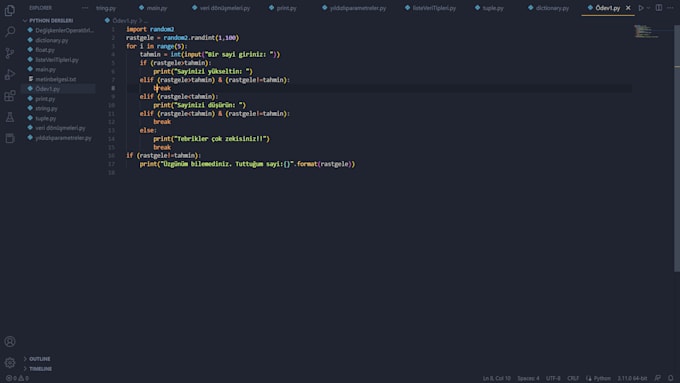This screenshot has height=383, width=680.
Task: Switch to yıldızlıparametreler.py tab
Action: click(x=354, y=8)
